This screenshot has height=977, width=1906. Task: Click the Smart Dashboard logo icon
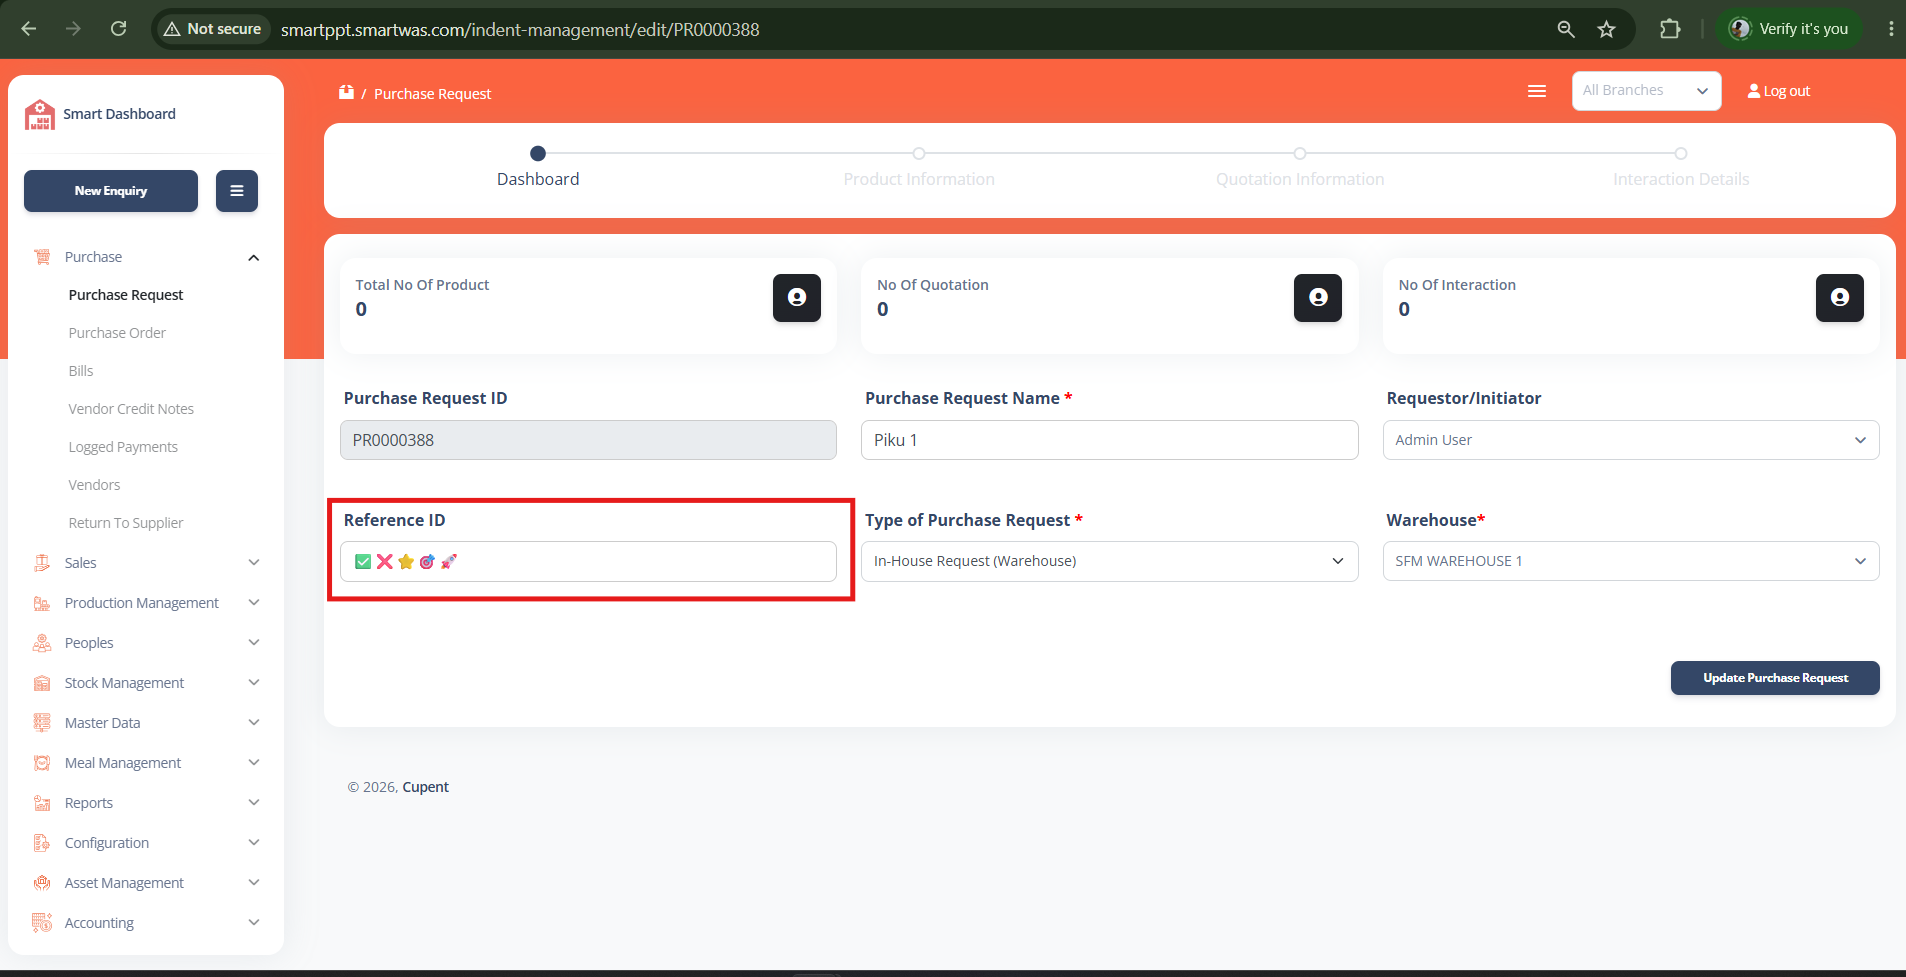(40, 115)
